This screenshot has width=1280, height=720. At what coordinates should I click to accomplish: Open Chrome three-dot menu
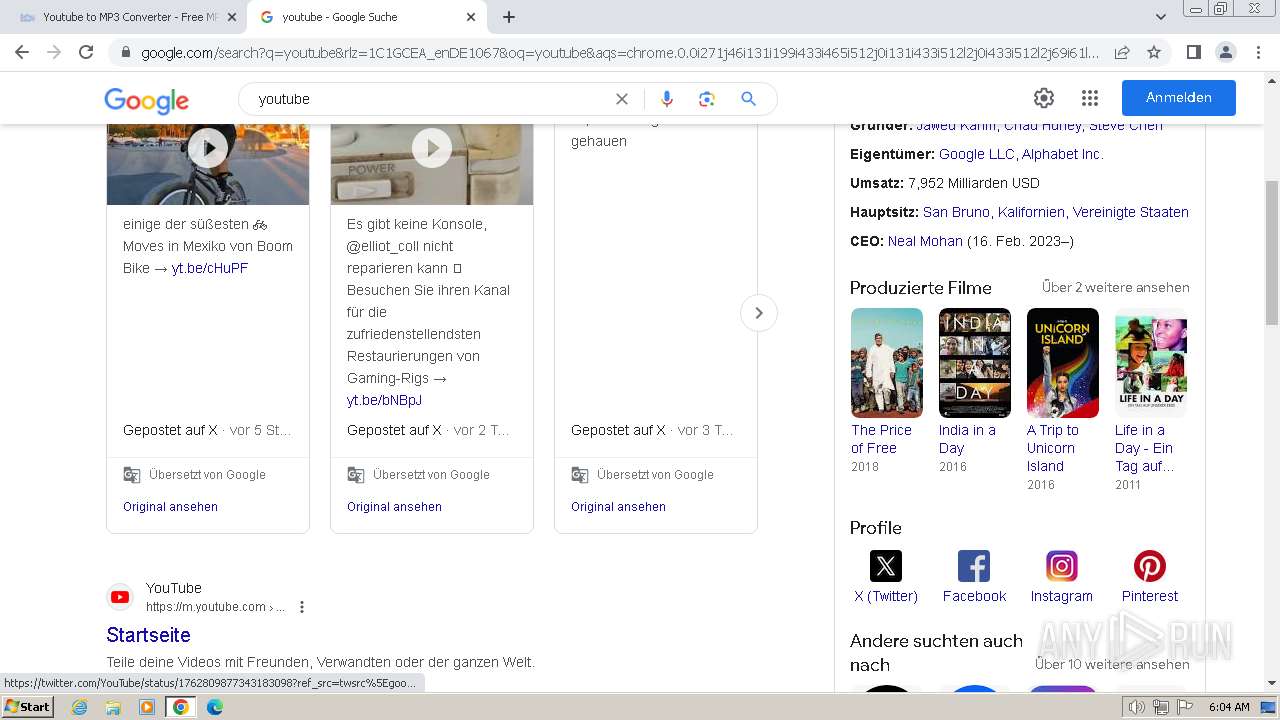point(1259,52)
